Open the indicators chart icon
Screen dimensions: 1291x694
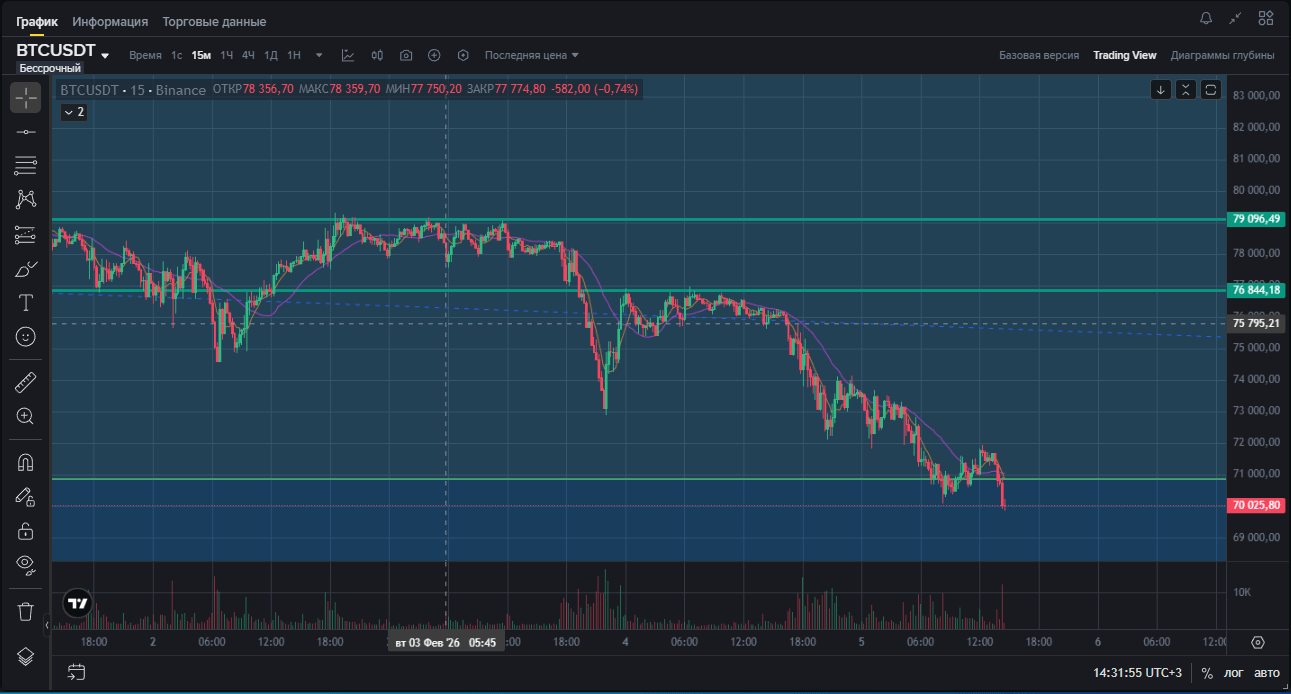pos(348,55)
